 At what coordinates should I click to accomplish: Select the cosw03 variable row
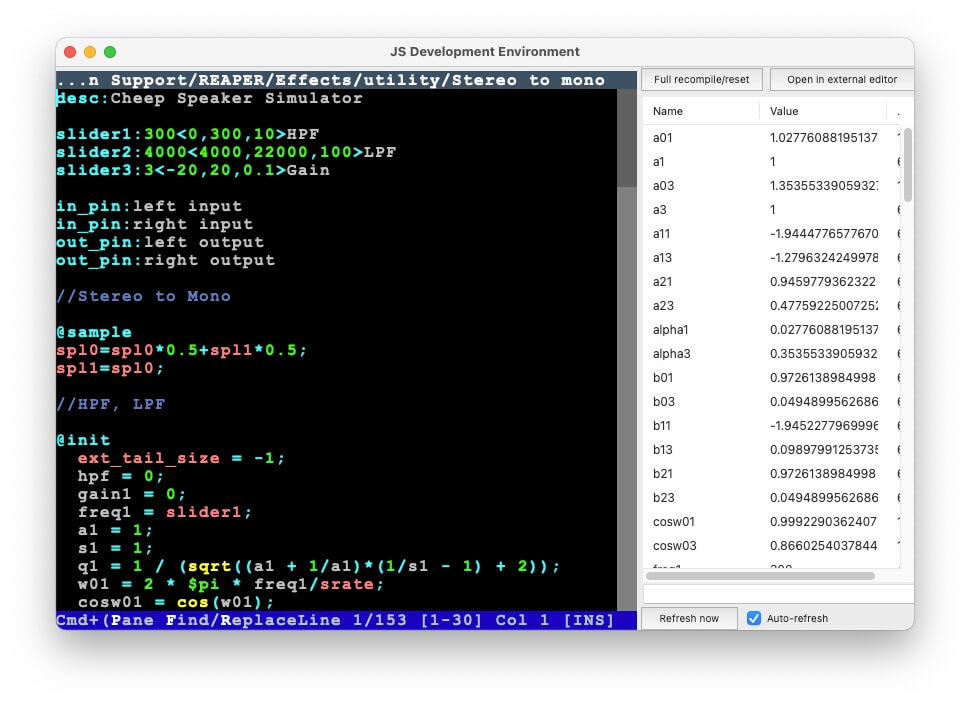point(770,545)
